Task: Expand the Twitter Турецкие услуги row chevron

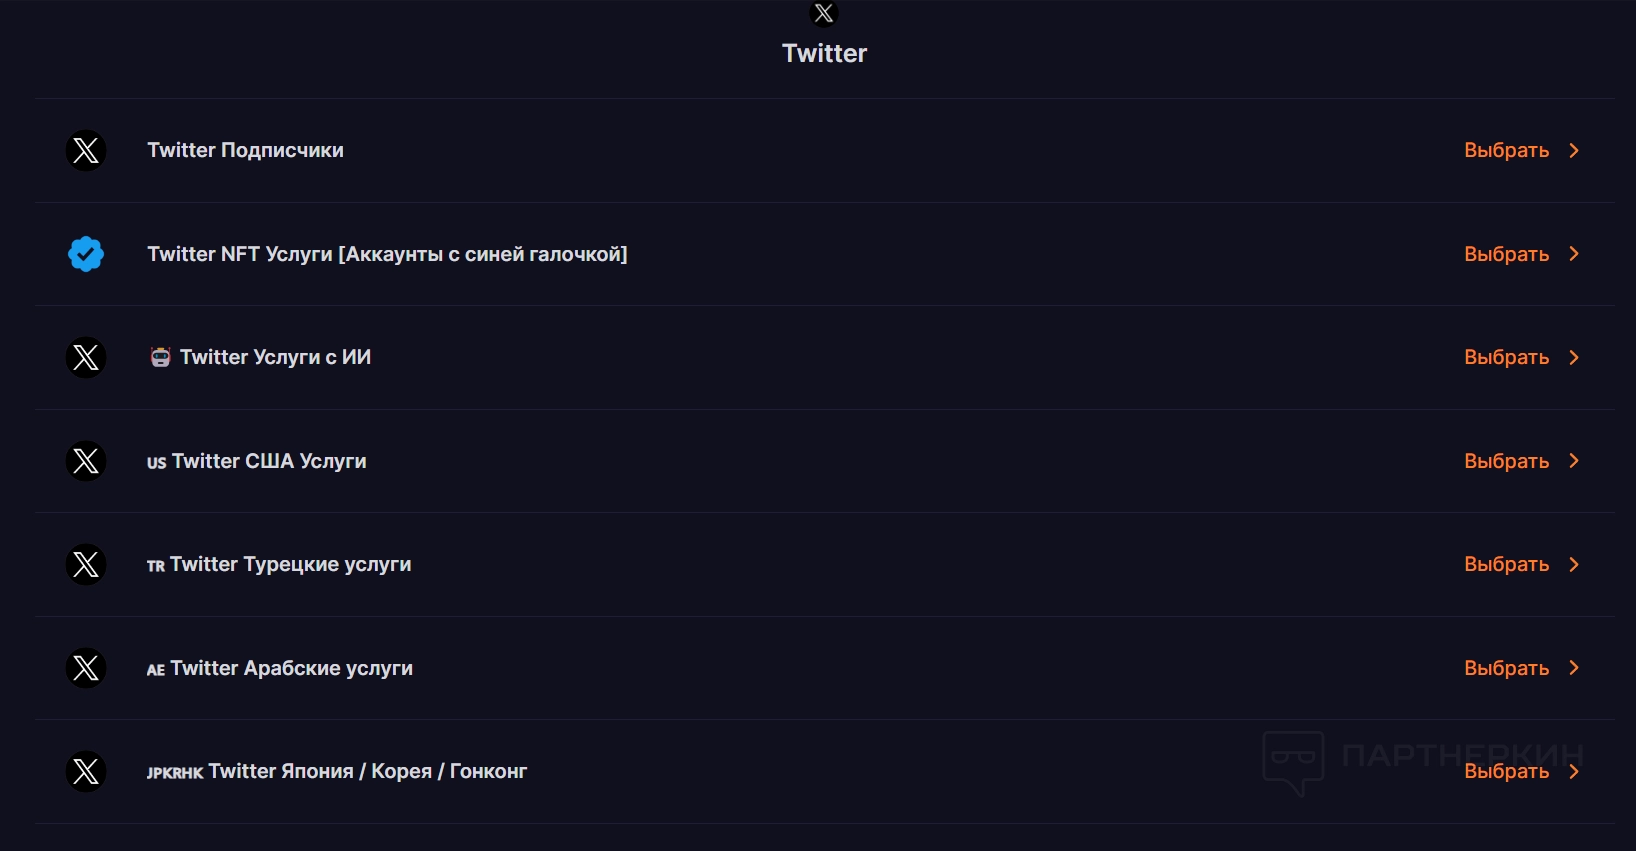Action: coord(1574,565)
